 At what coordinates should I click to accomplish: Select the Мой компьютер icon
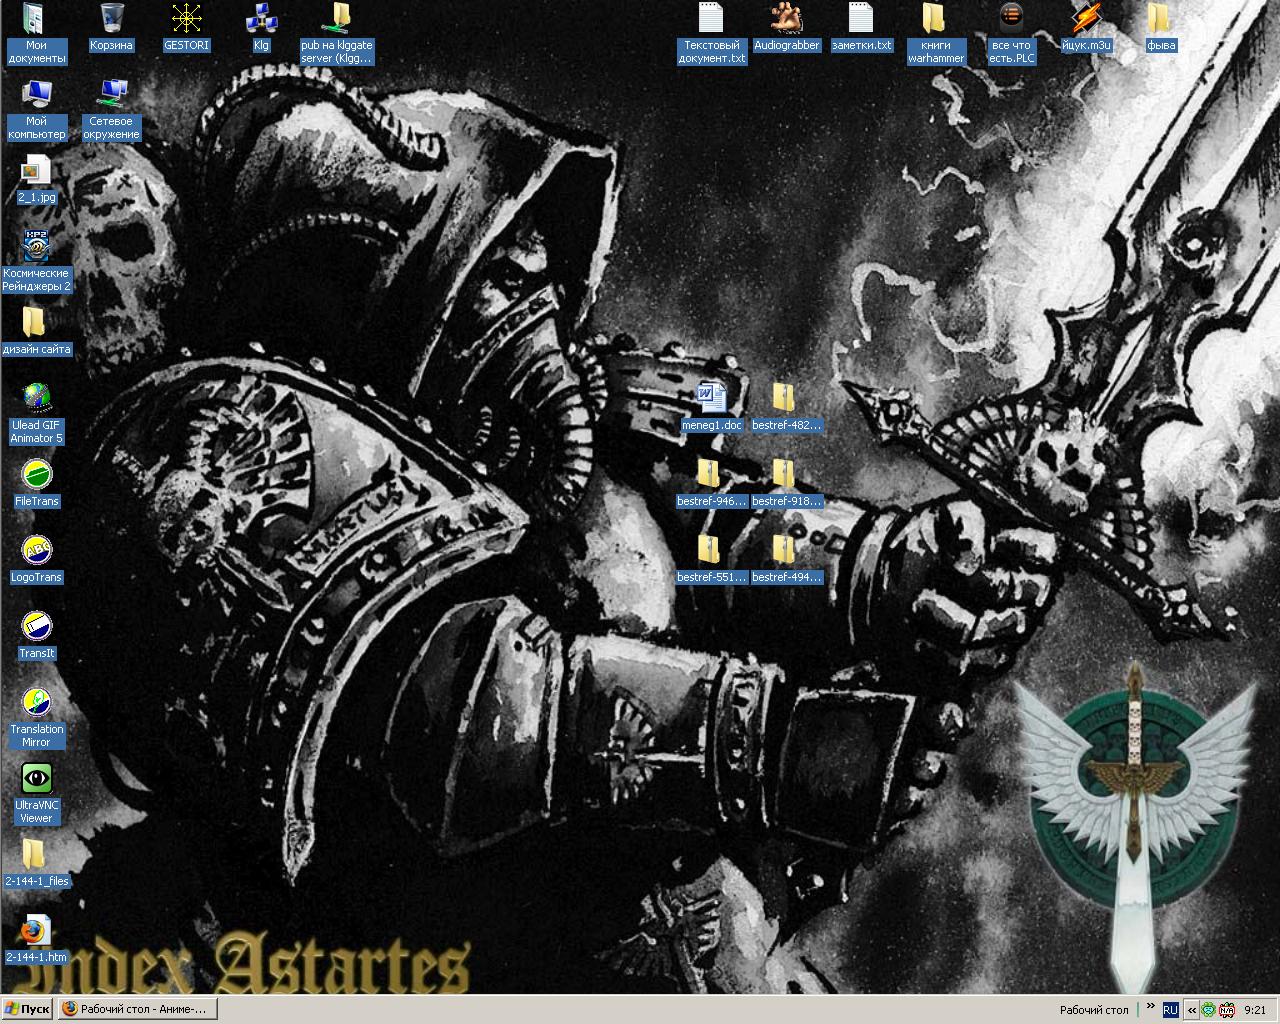pos(36,110)
